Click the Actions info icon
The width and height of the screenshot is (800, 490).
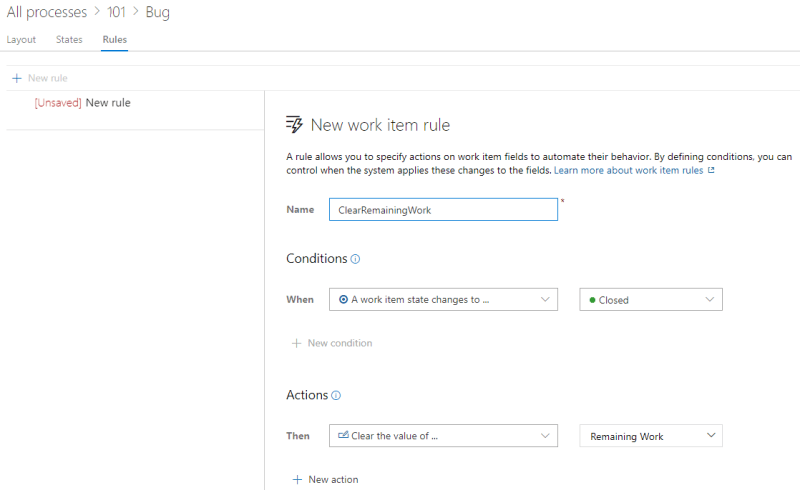point(336,396)
